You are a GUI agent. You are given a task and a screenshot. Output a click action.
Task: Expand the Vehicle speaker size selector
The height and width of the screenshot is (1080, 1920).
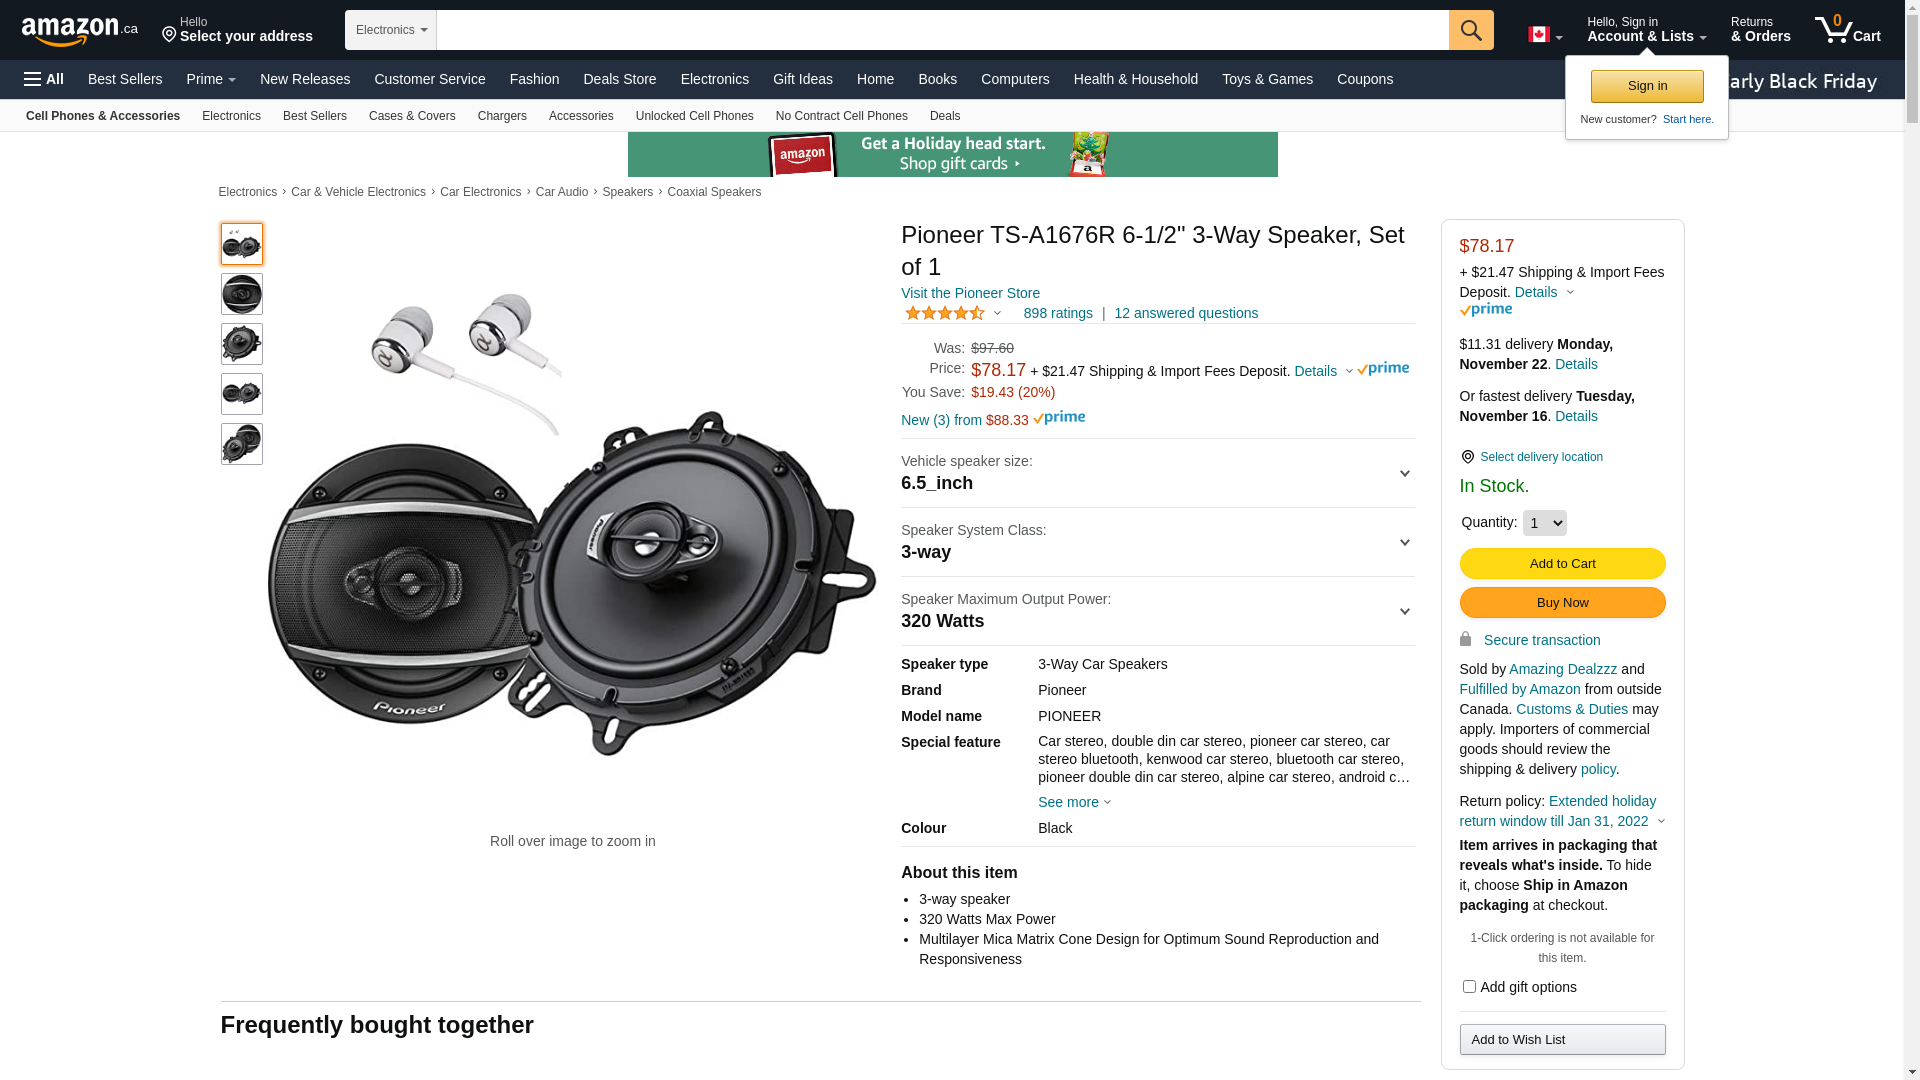click(x=1156, y=473)
